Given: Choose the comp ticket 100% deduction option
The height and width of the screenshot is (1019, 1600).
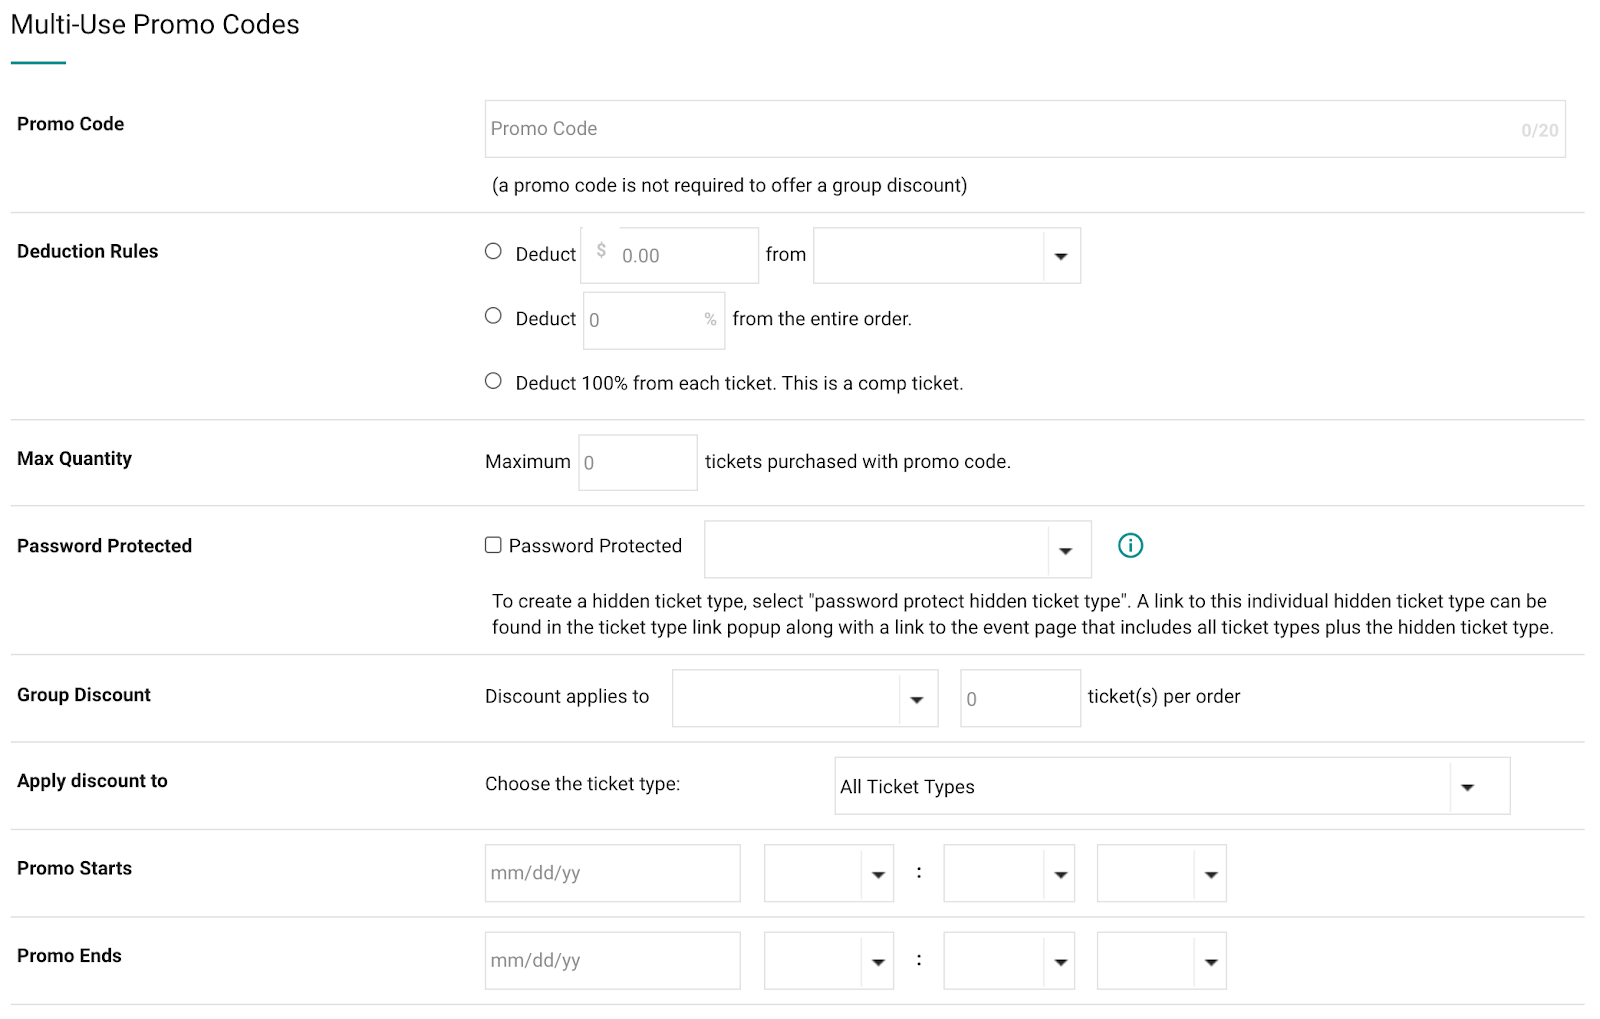Looking at the screenshot, I should coord(492,380).
